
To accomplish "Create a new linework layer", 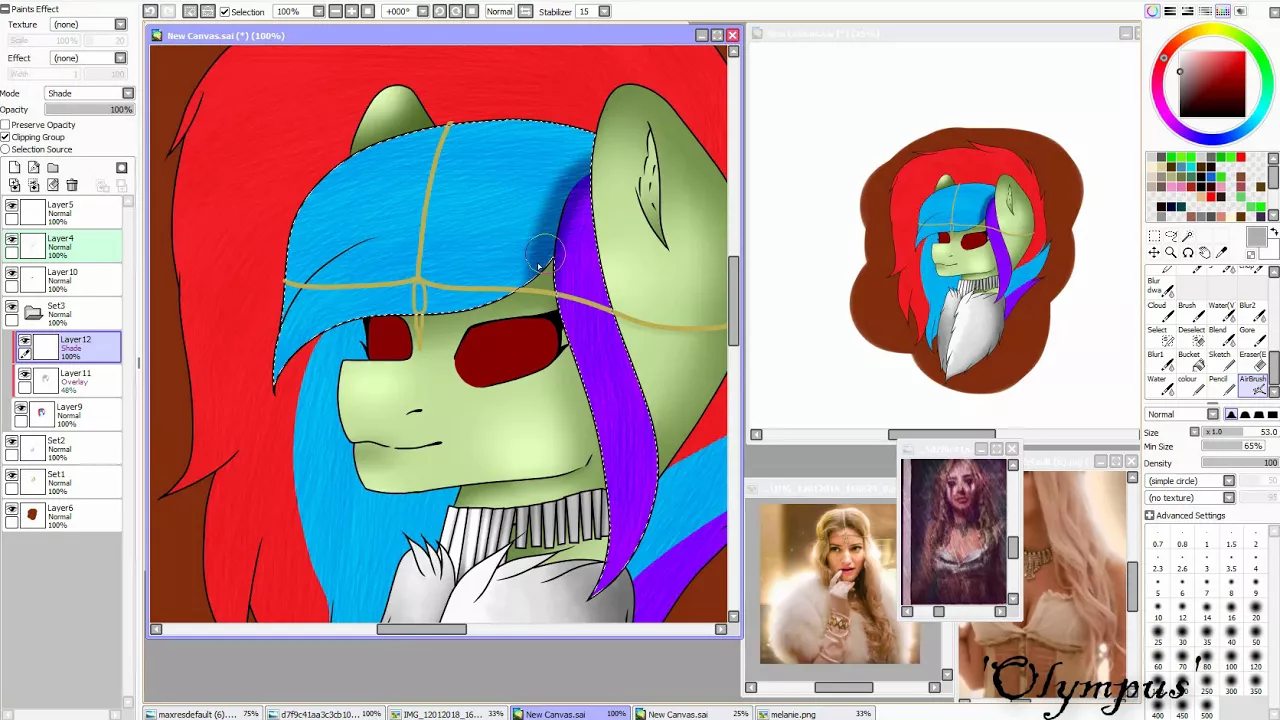I will click(33, 167).
